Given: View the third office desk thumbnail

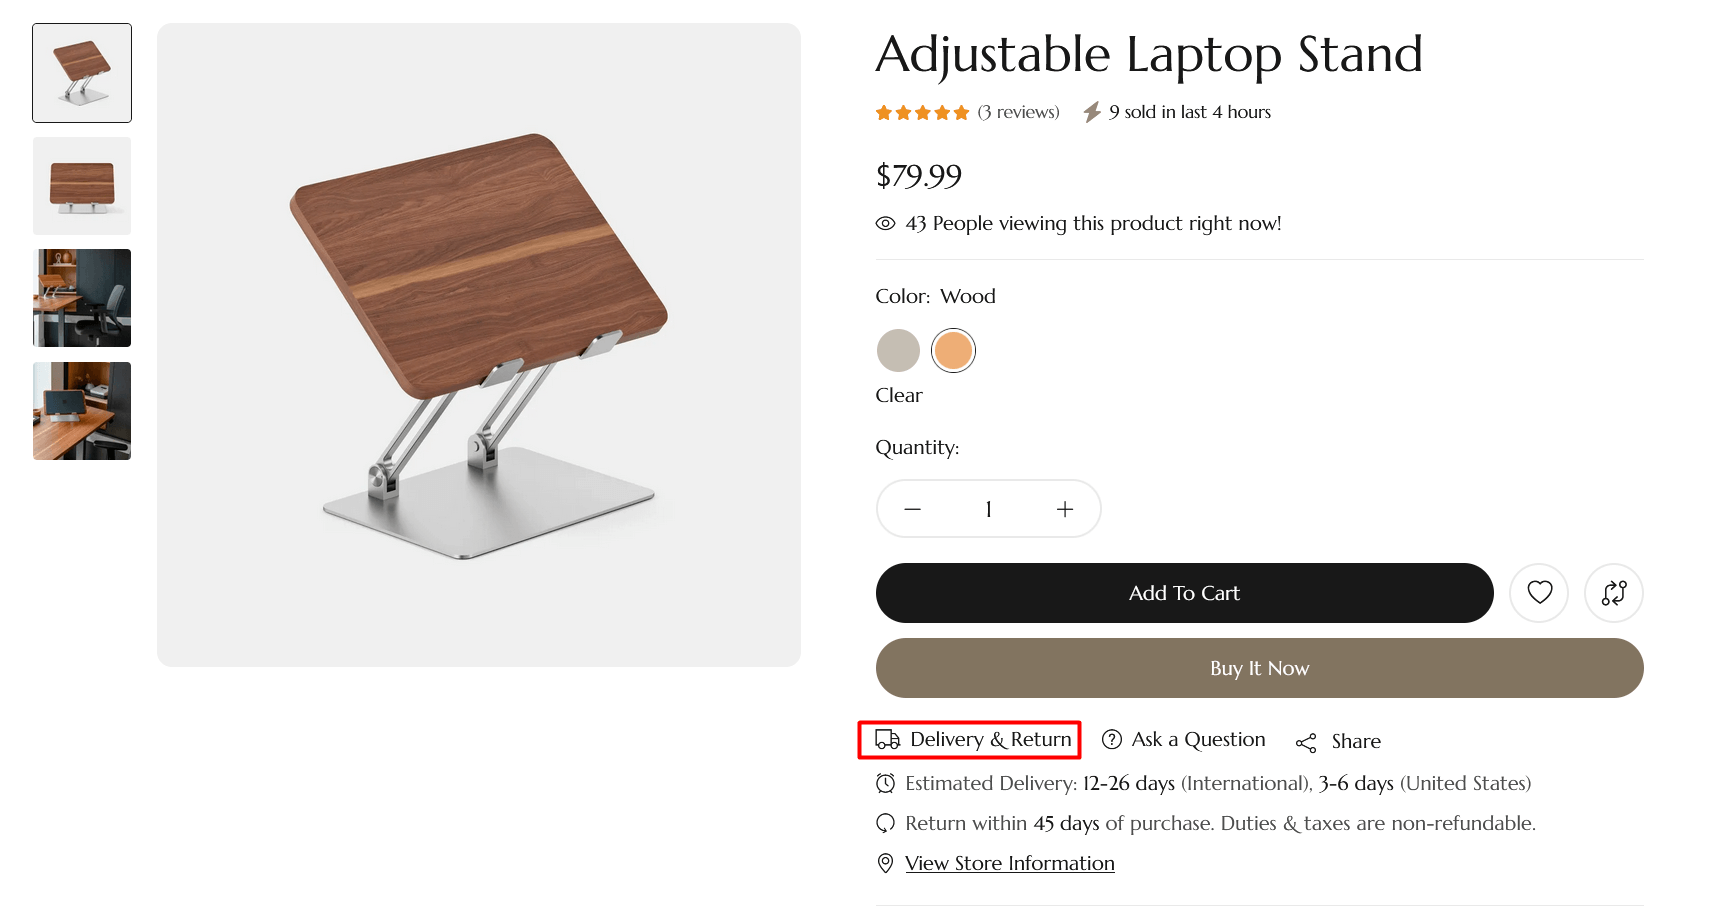Looking at the screenshot, I should point(82,298).
